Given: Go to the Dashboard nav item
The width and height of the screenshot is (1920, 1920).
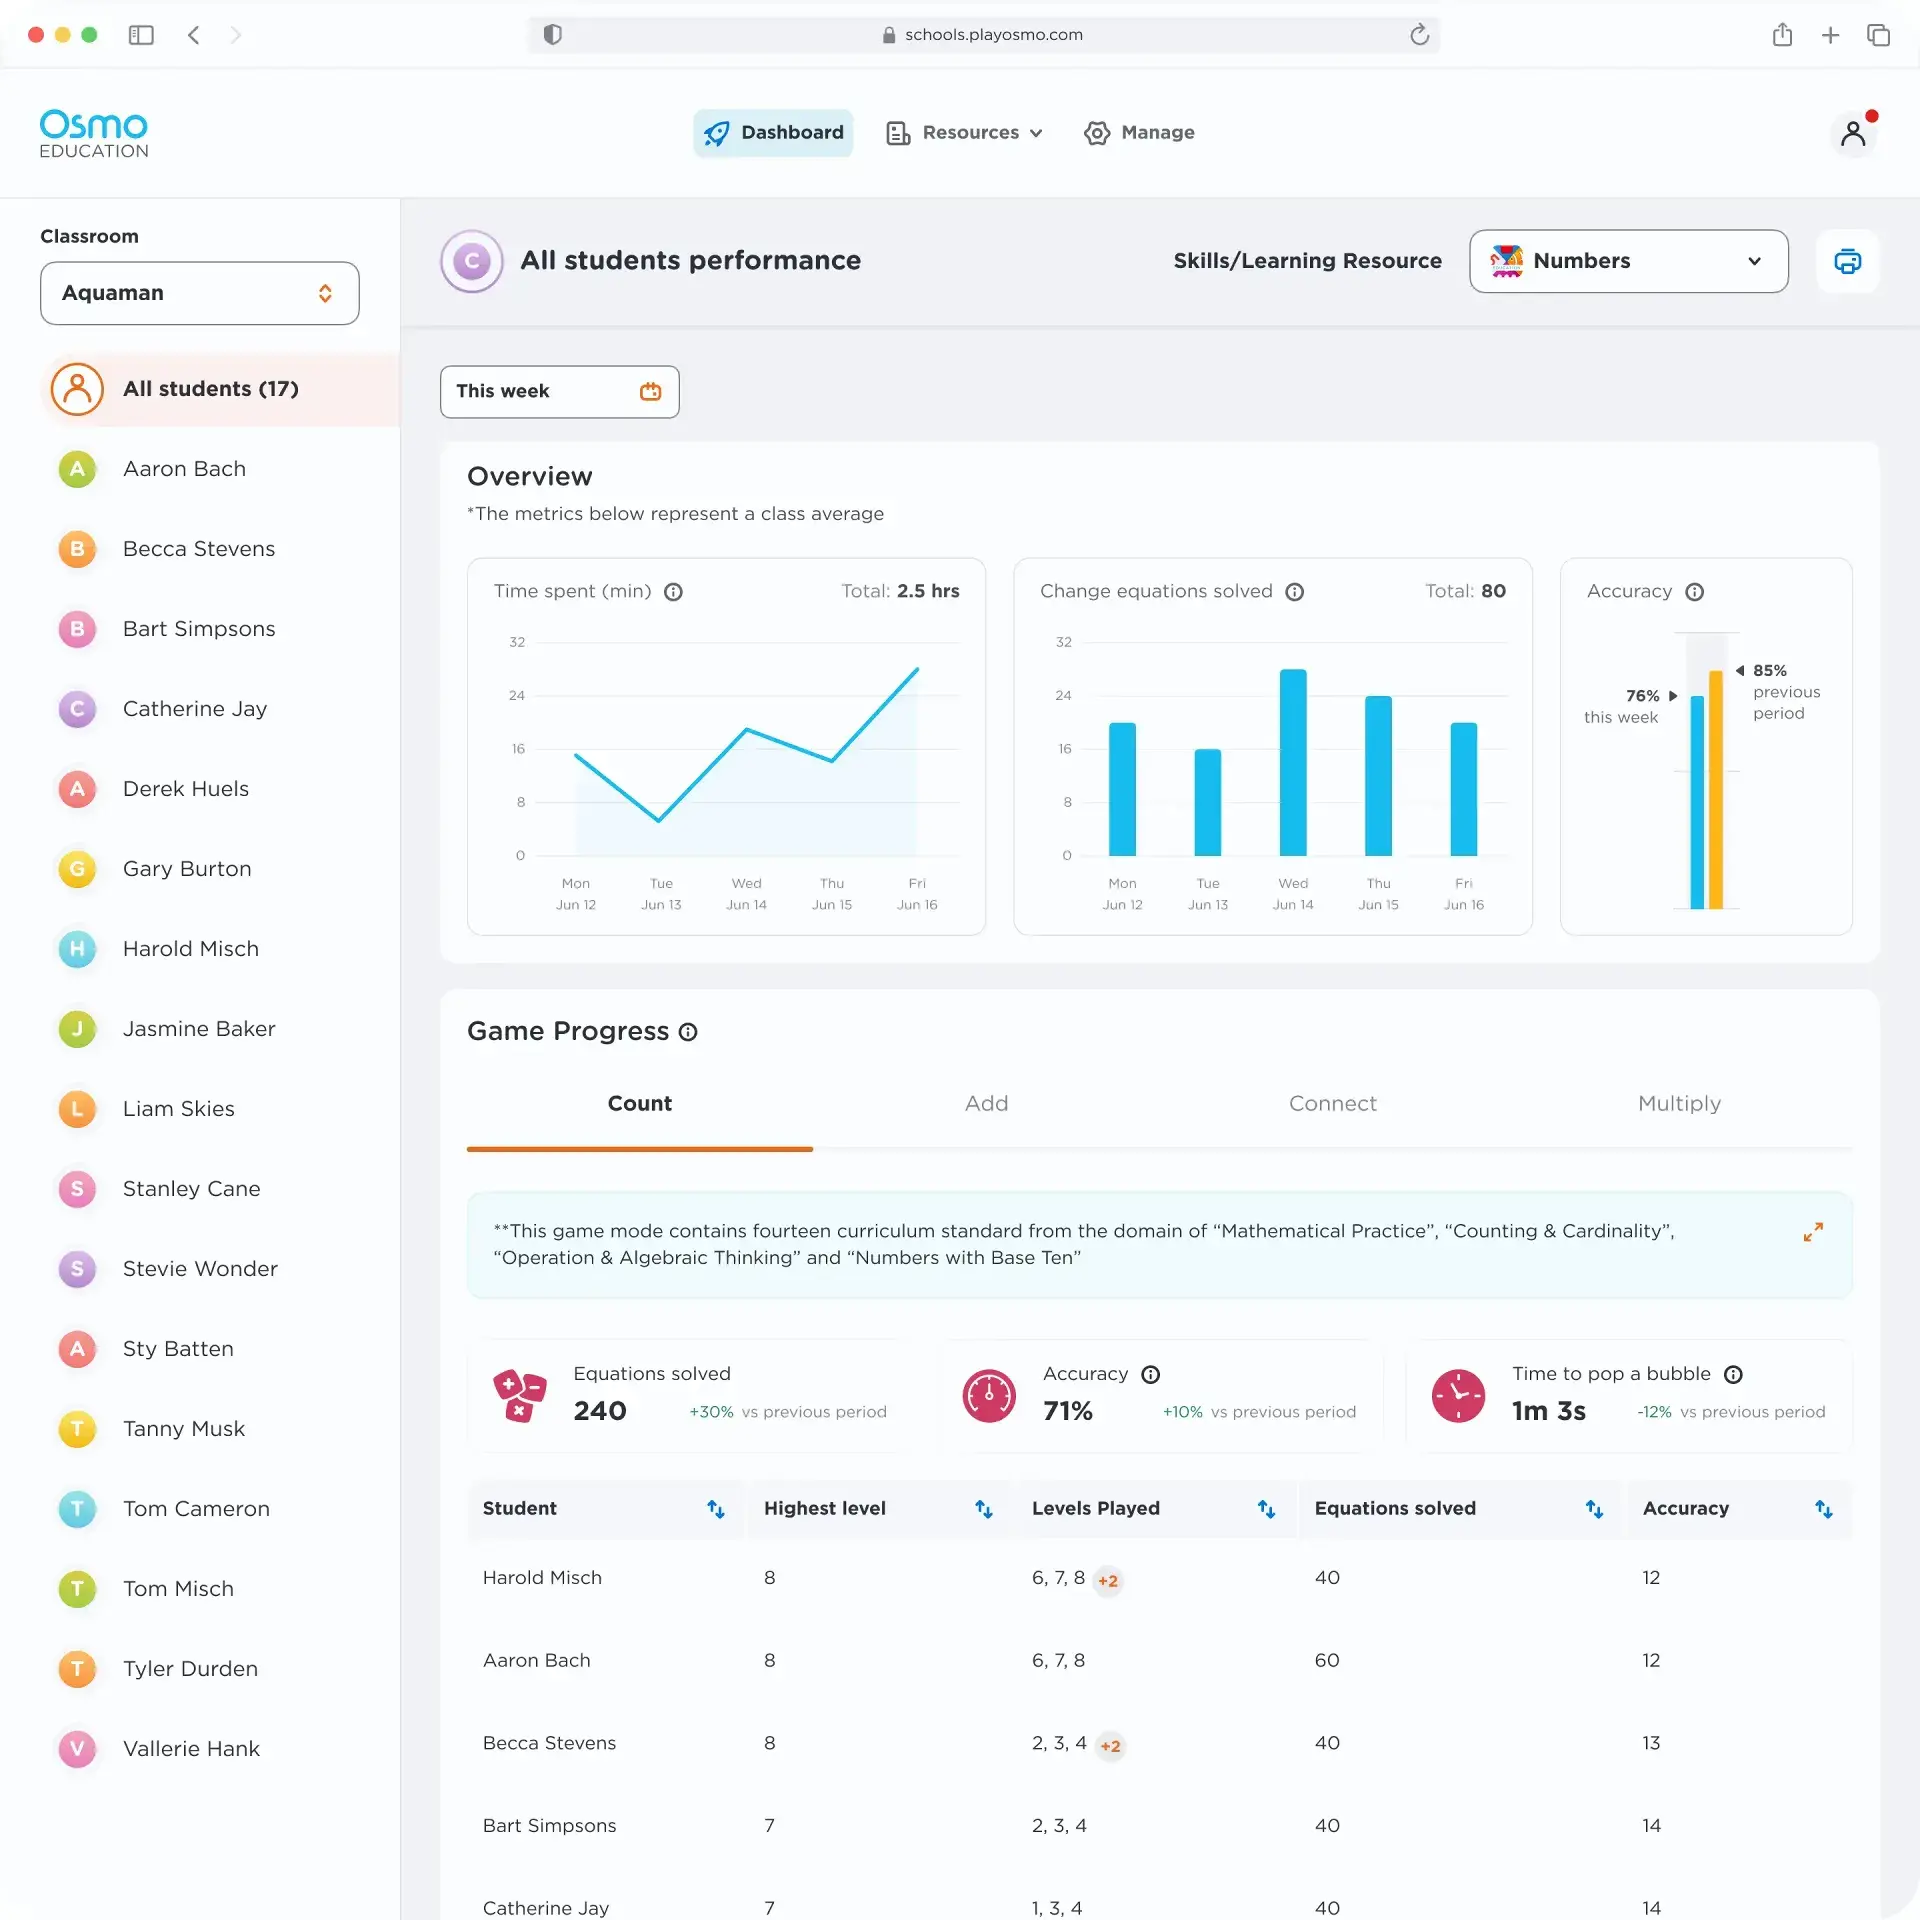Looking at the screenshot, I should pyautogui.click(x=773, y=133).
